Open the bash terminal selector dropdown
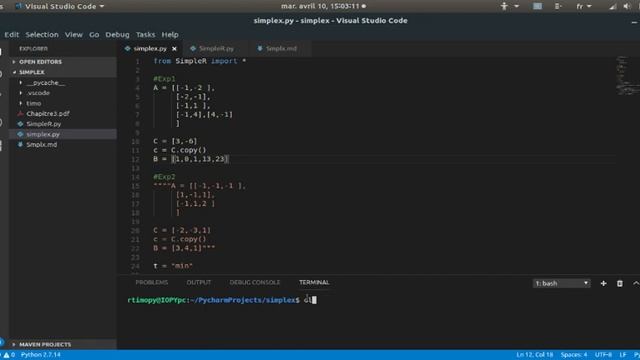This screenshot has height=360, width=640. 561,283
